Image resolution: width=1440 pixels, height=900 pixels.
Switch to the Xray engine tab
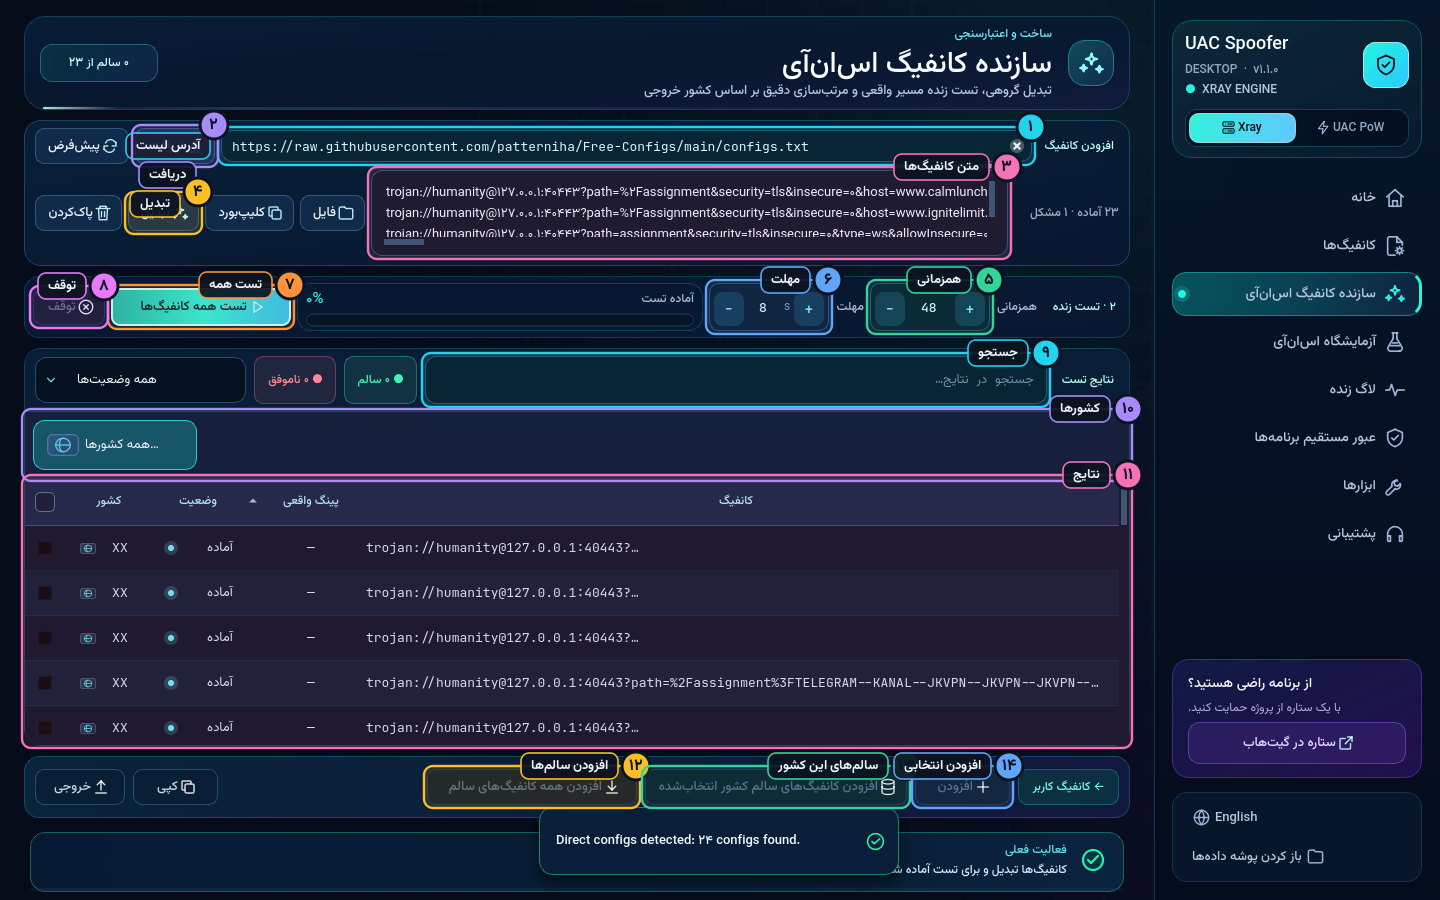(1242, 128)
